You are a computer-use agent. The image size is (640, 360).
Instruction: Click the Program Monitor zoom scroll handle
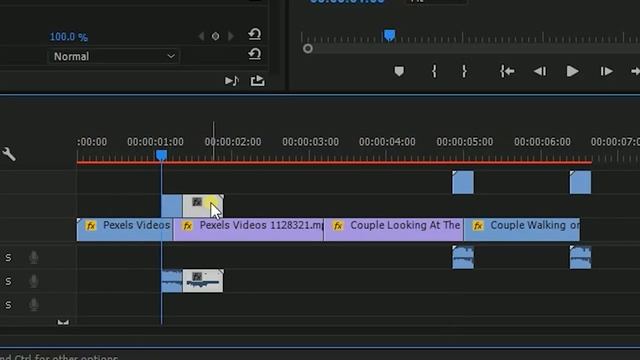308,49
